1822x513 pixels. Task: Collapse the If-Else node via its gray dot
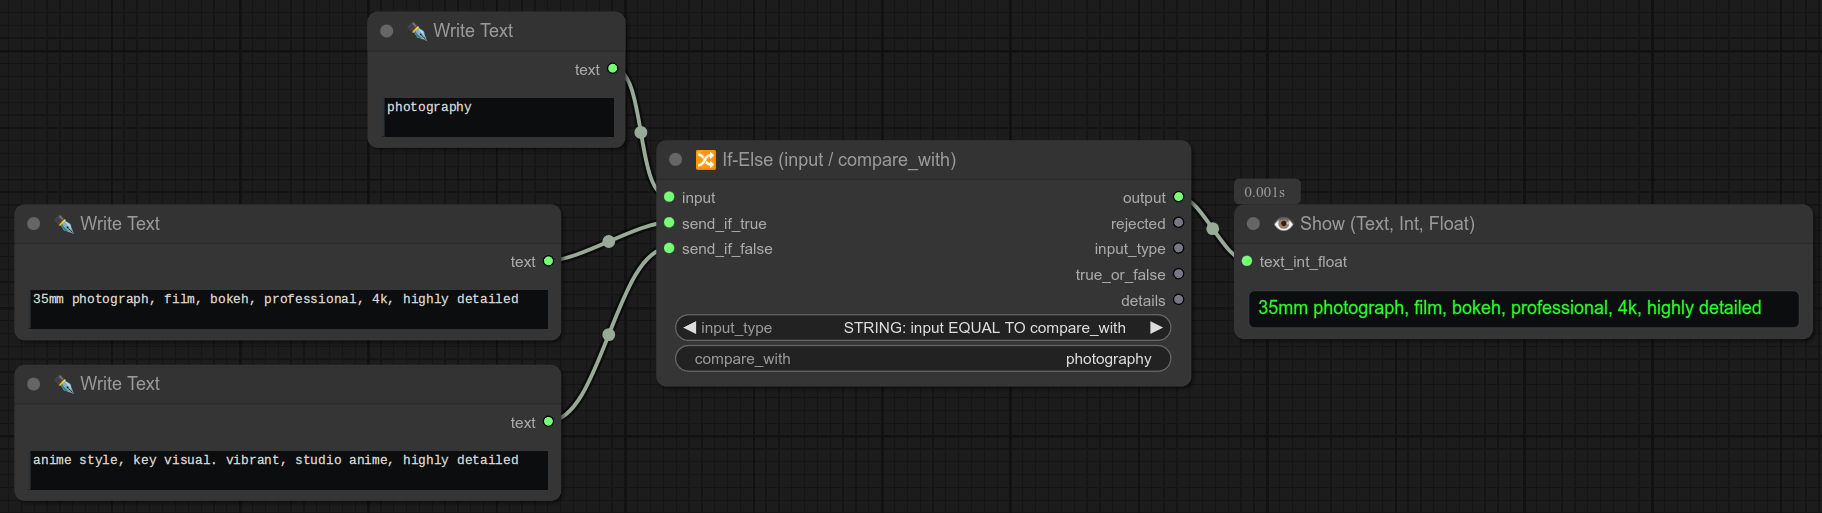point(675,159)
